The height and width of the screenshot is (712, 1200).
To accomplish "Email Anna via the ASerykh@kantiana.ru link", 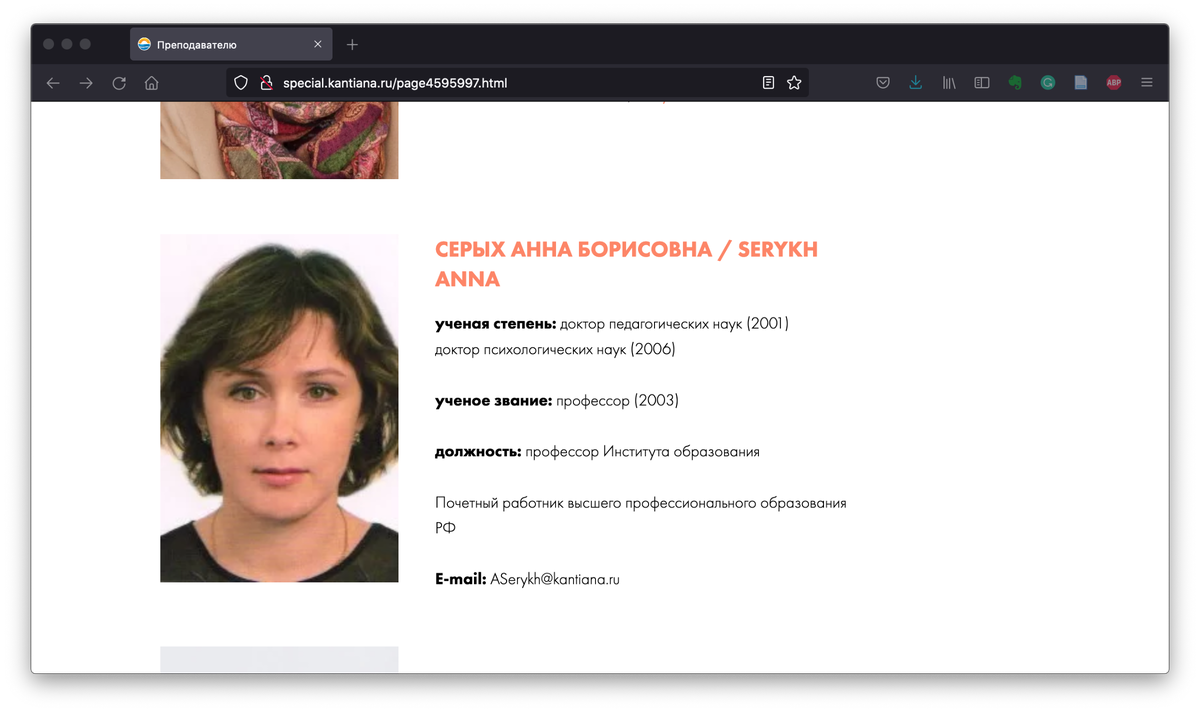I will (554, 578).
